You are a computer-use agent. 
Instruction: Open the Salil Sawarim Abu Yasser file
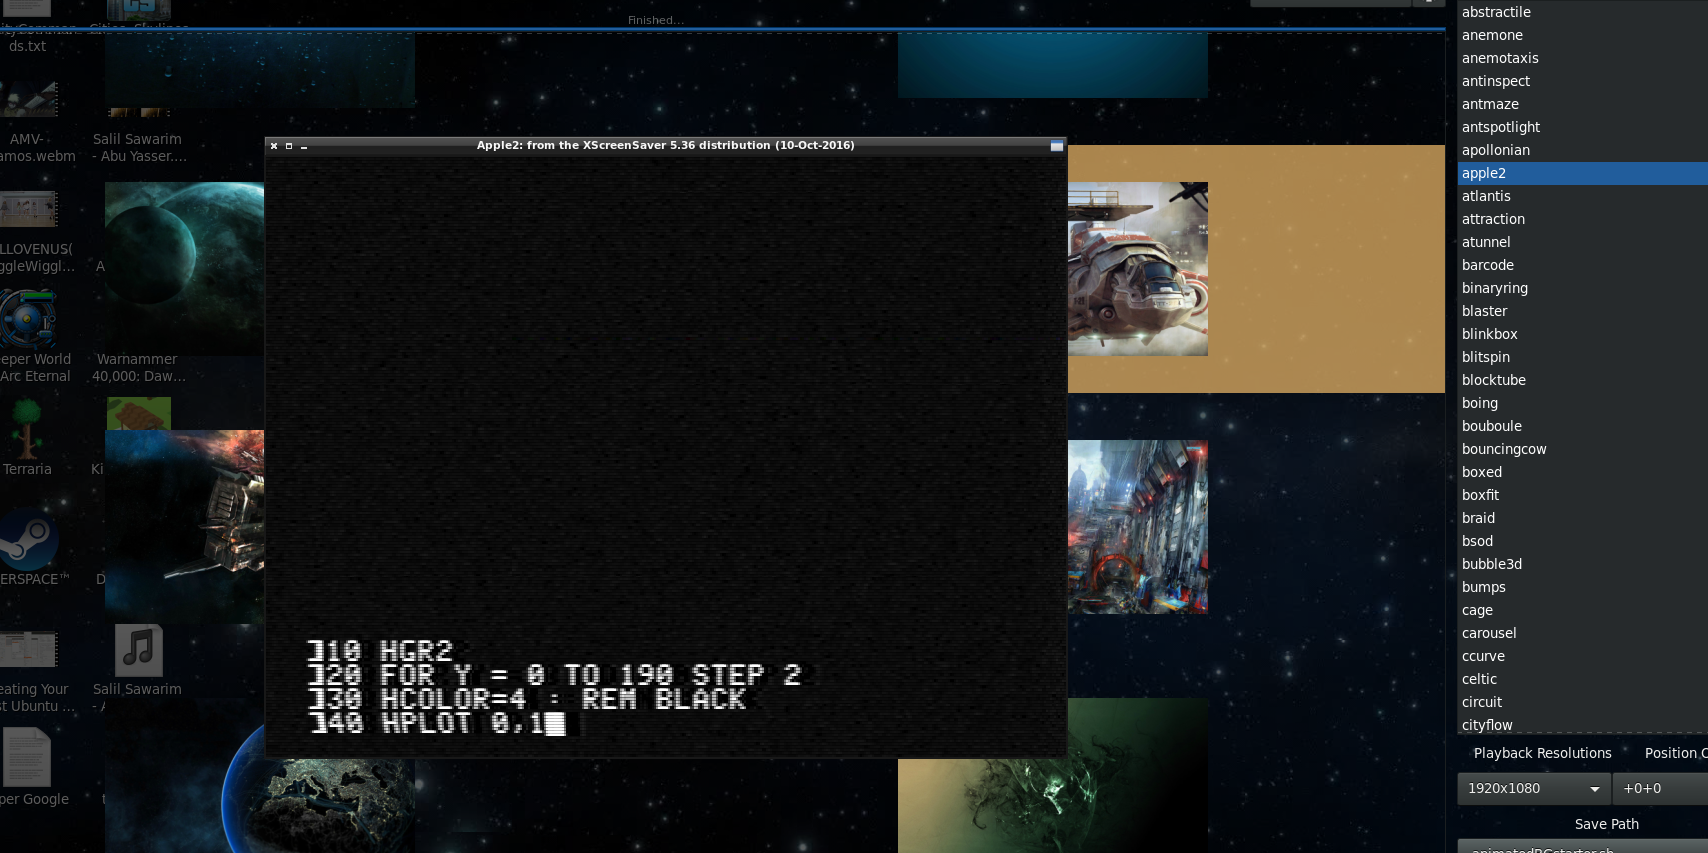pyautogui.click(x=139, y=147)
